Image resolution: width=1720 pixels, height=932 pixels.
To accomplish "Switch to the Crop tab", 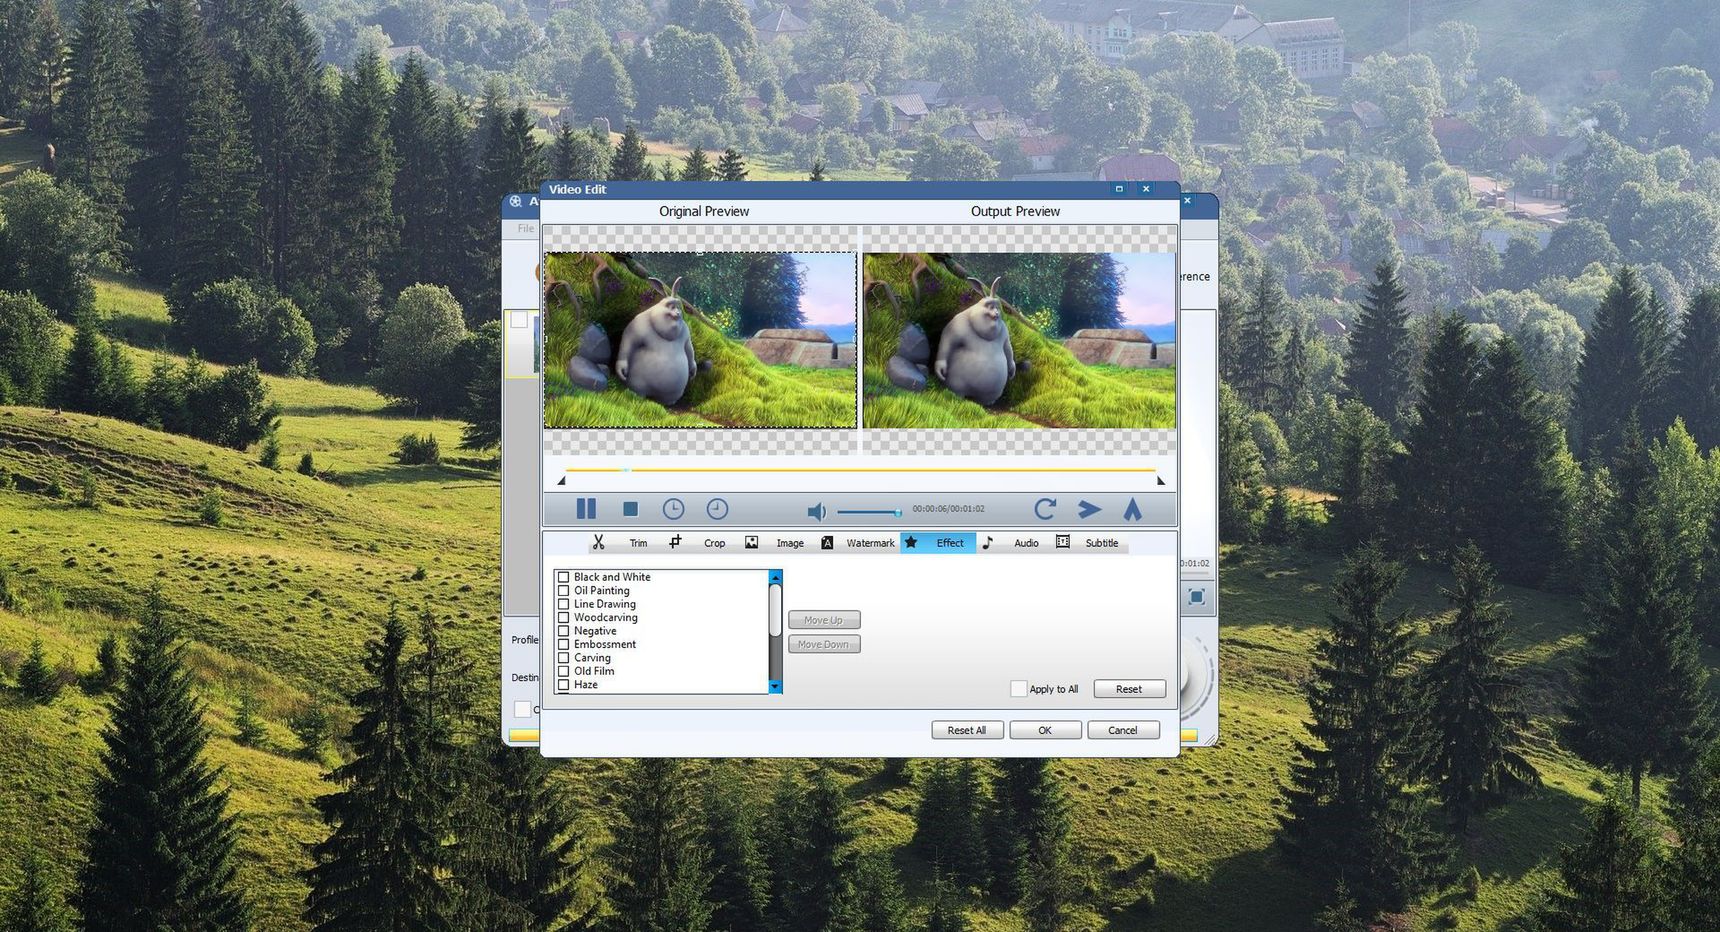I will pyautogui.click(x=714, y=543).
